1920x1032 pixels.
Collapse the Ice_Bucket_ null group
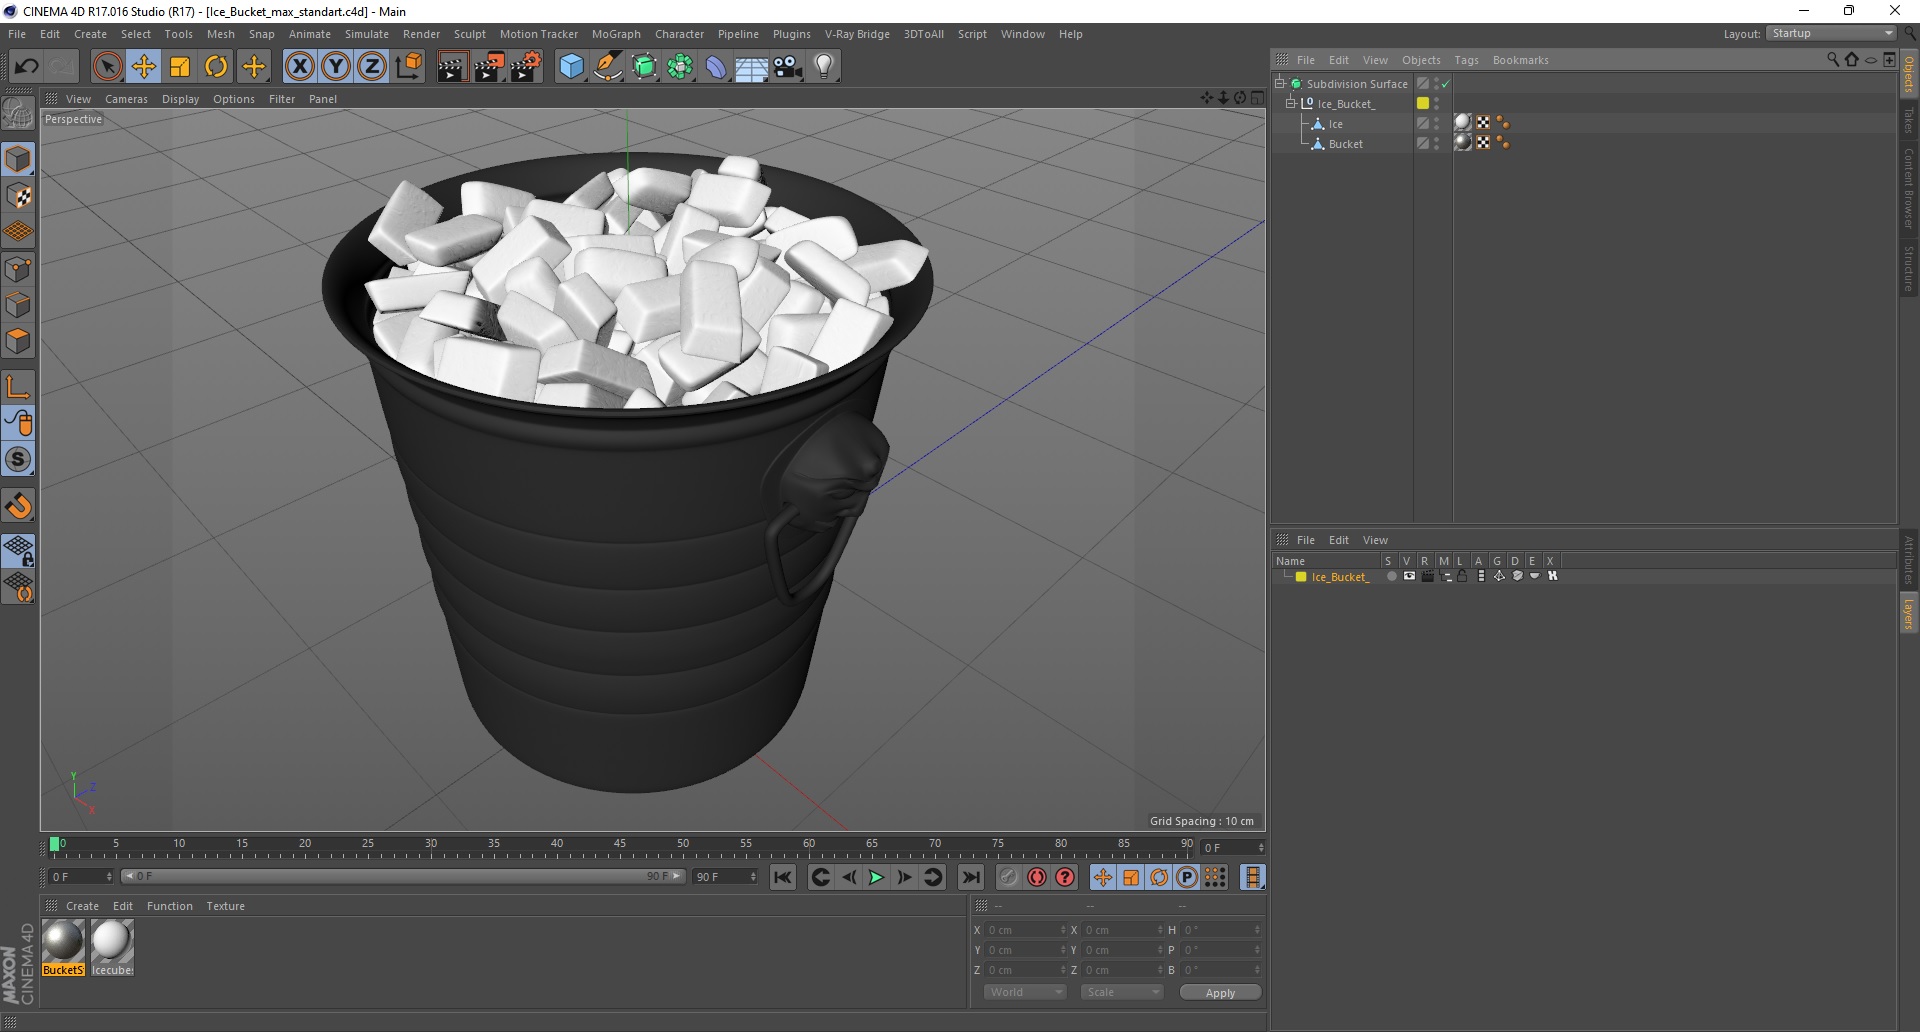pos(1291,104)
